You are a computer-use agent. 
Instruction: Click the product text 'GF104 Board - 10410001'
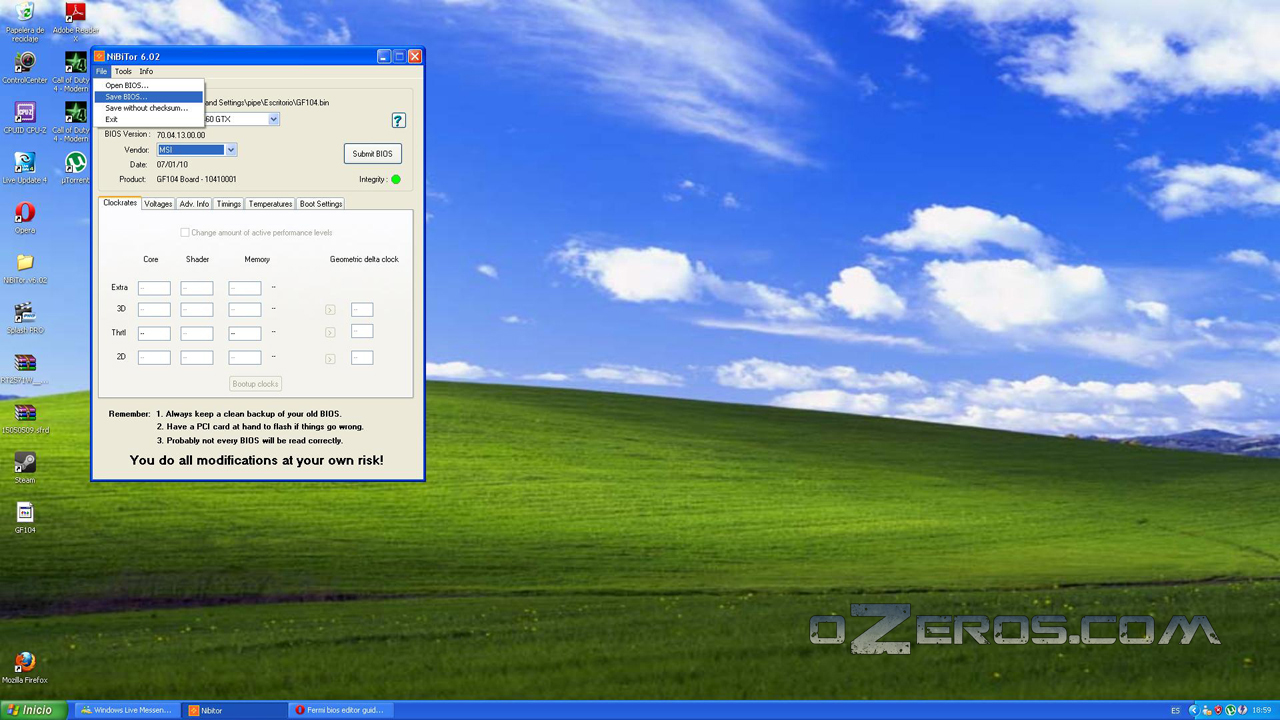pyautogui.click(x=196, y=180)
